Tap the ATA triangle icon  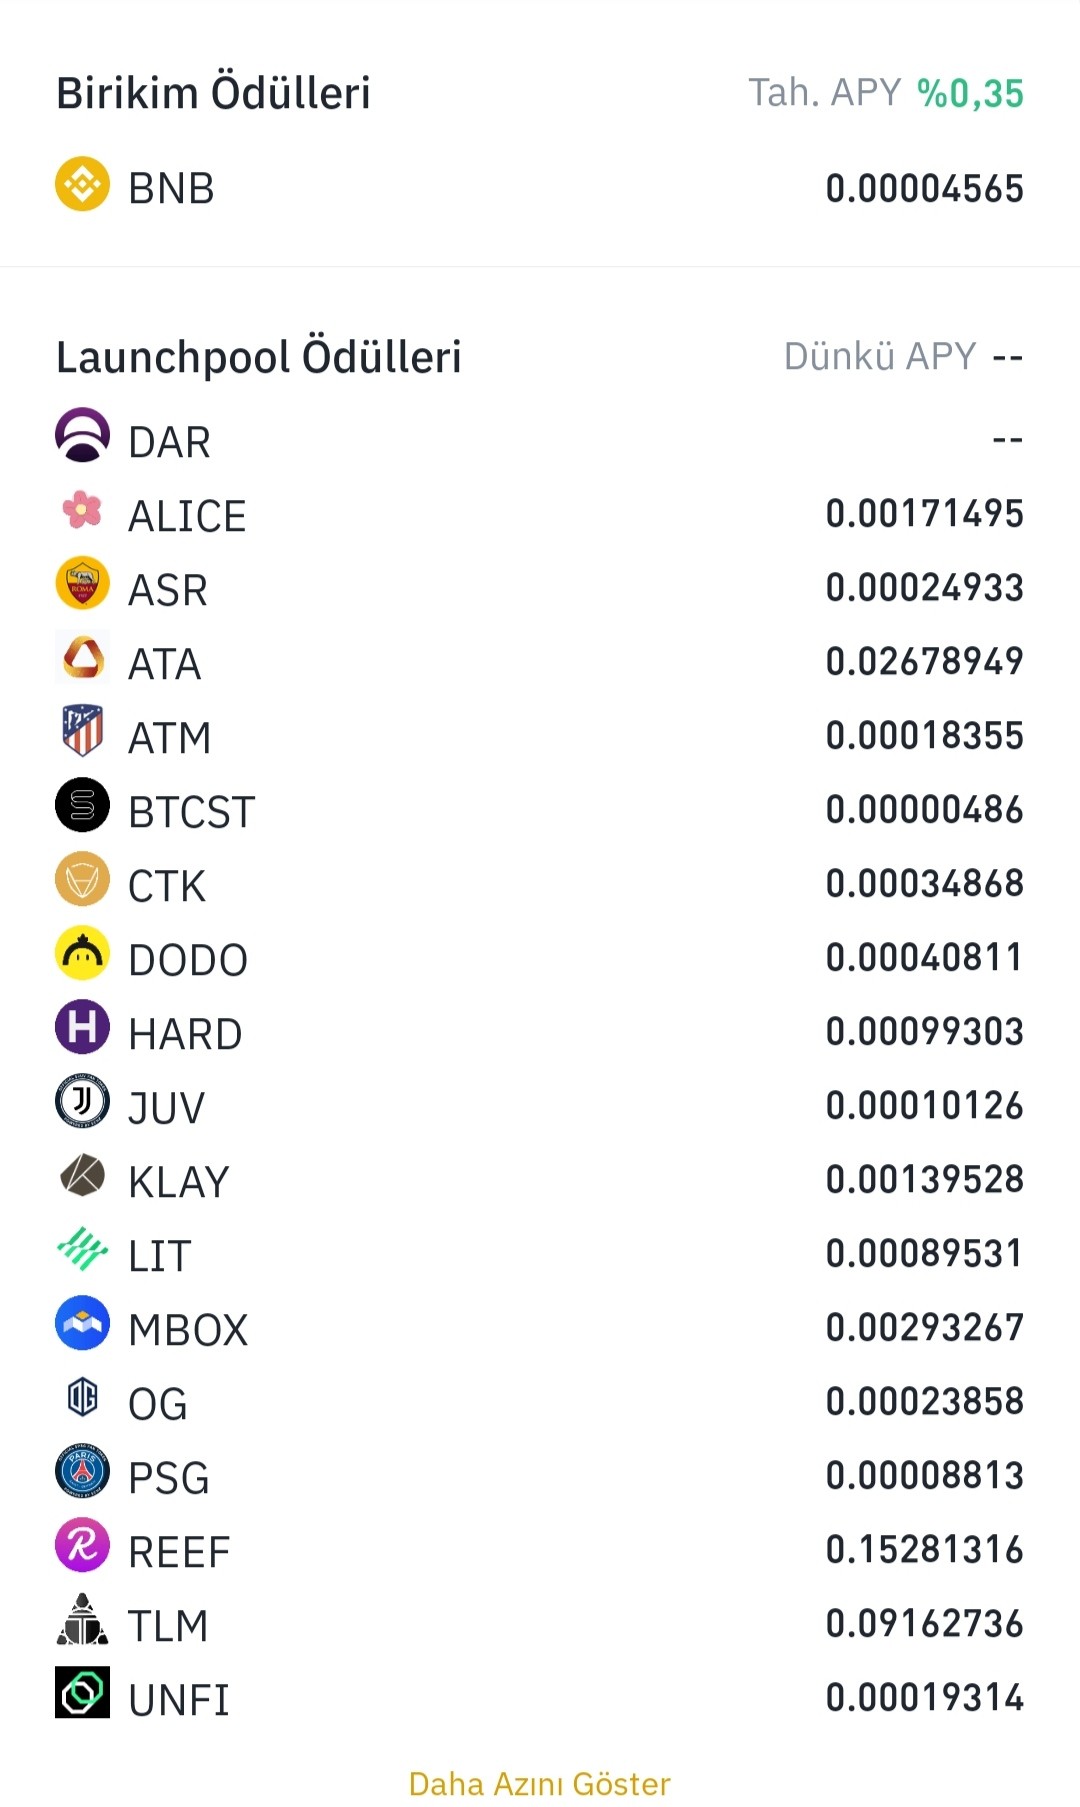82,657
